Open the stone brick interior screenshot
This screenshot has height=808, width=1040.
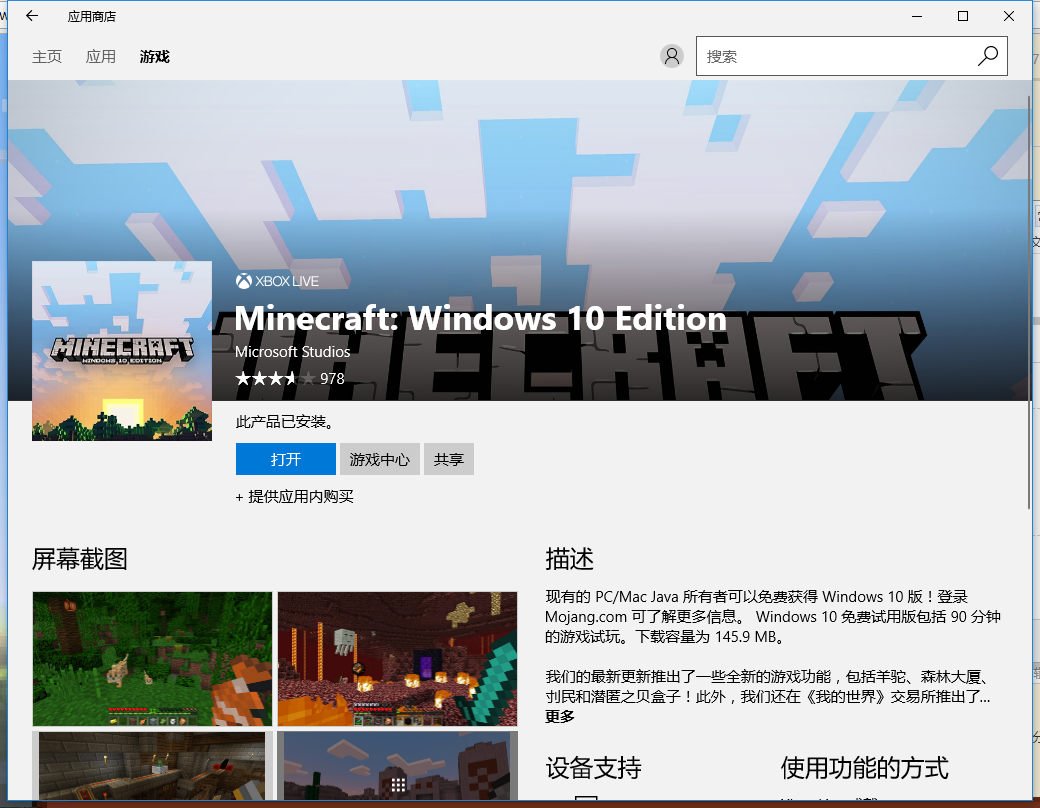point(153,766)
